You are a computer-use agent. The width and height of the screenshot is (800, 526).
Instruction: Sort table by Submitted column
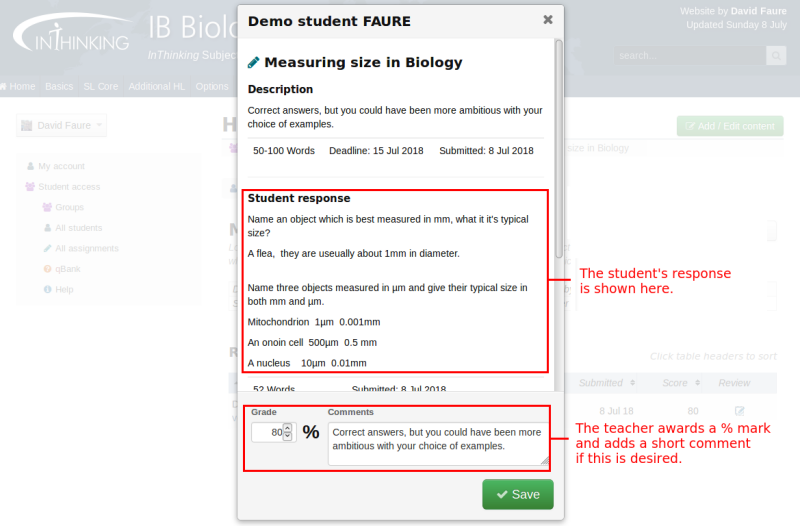click(607, 383)
